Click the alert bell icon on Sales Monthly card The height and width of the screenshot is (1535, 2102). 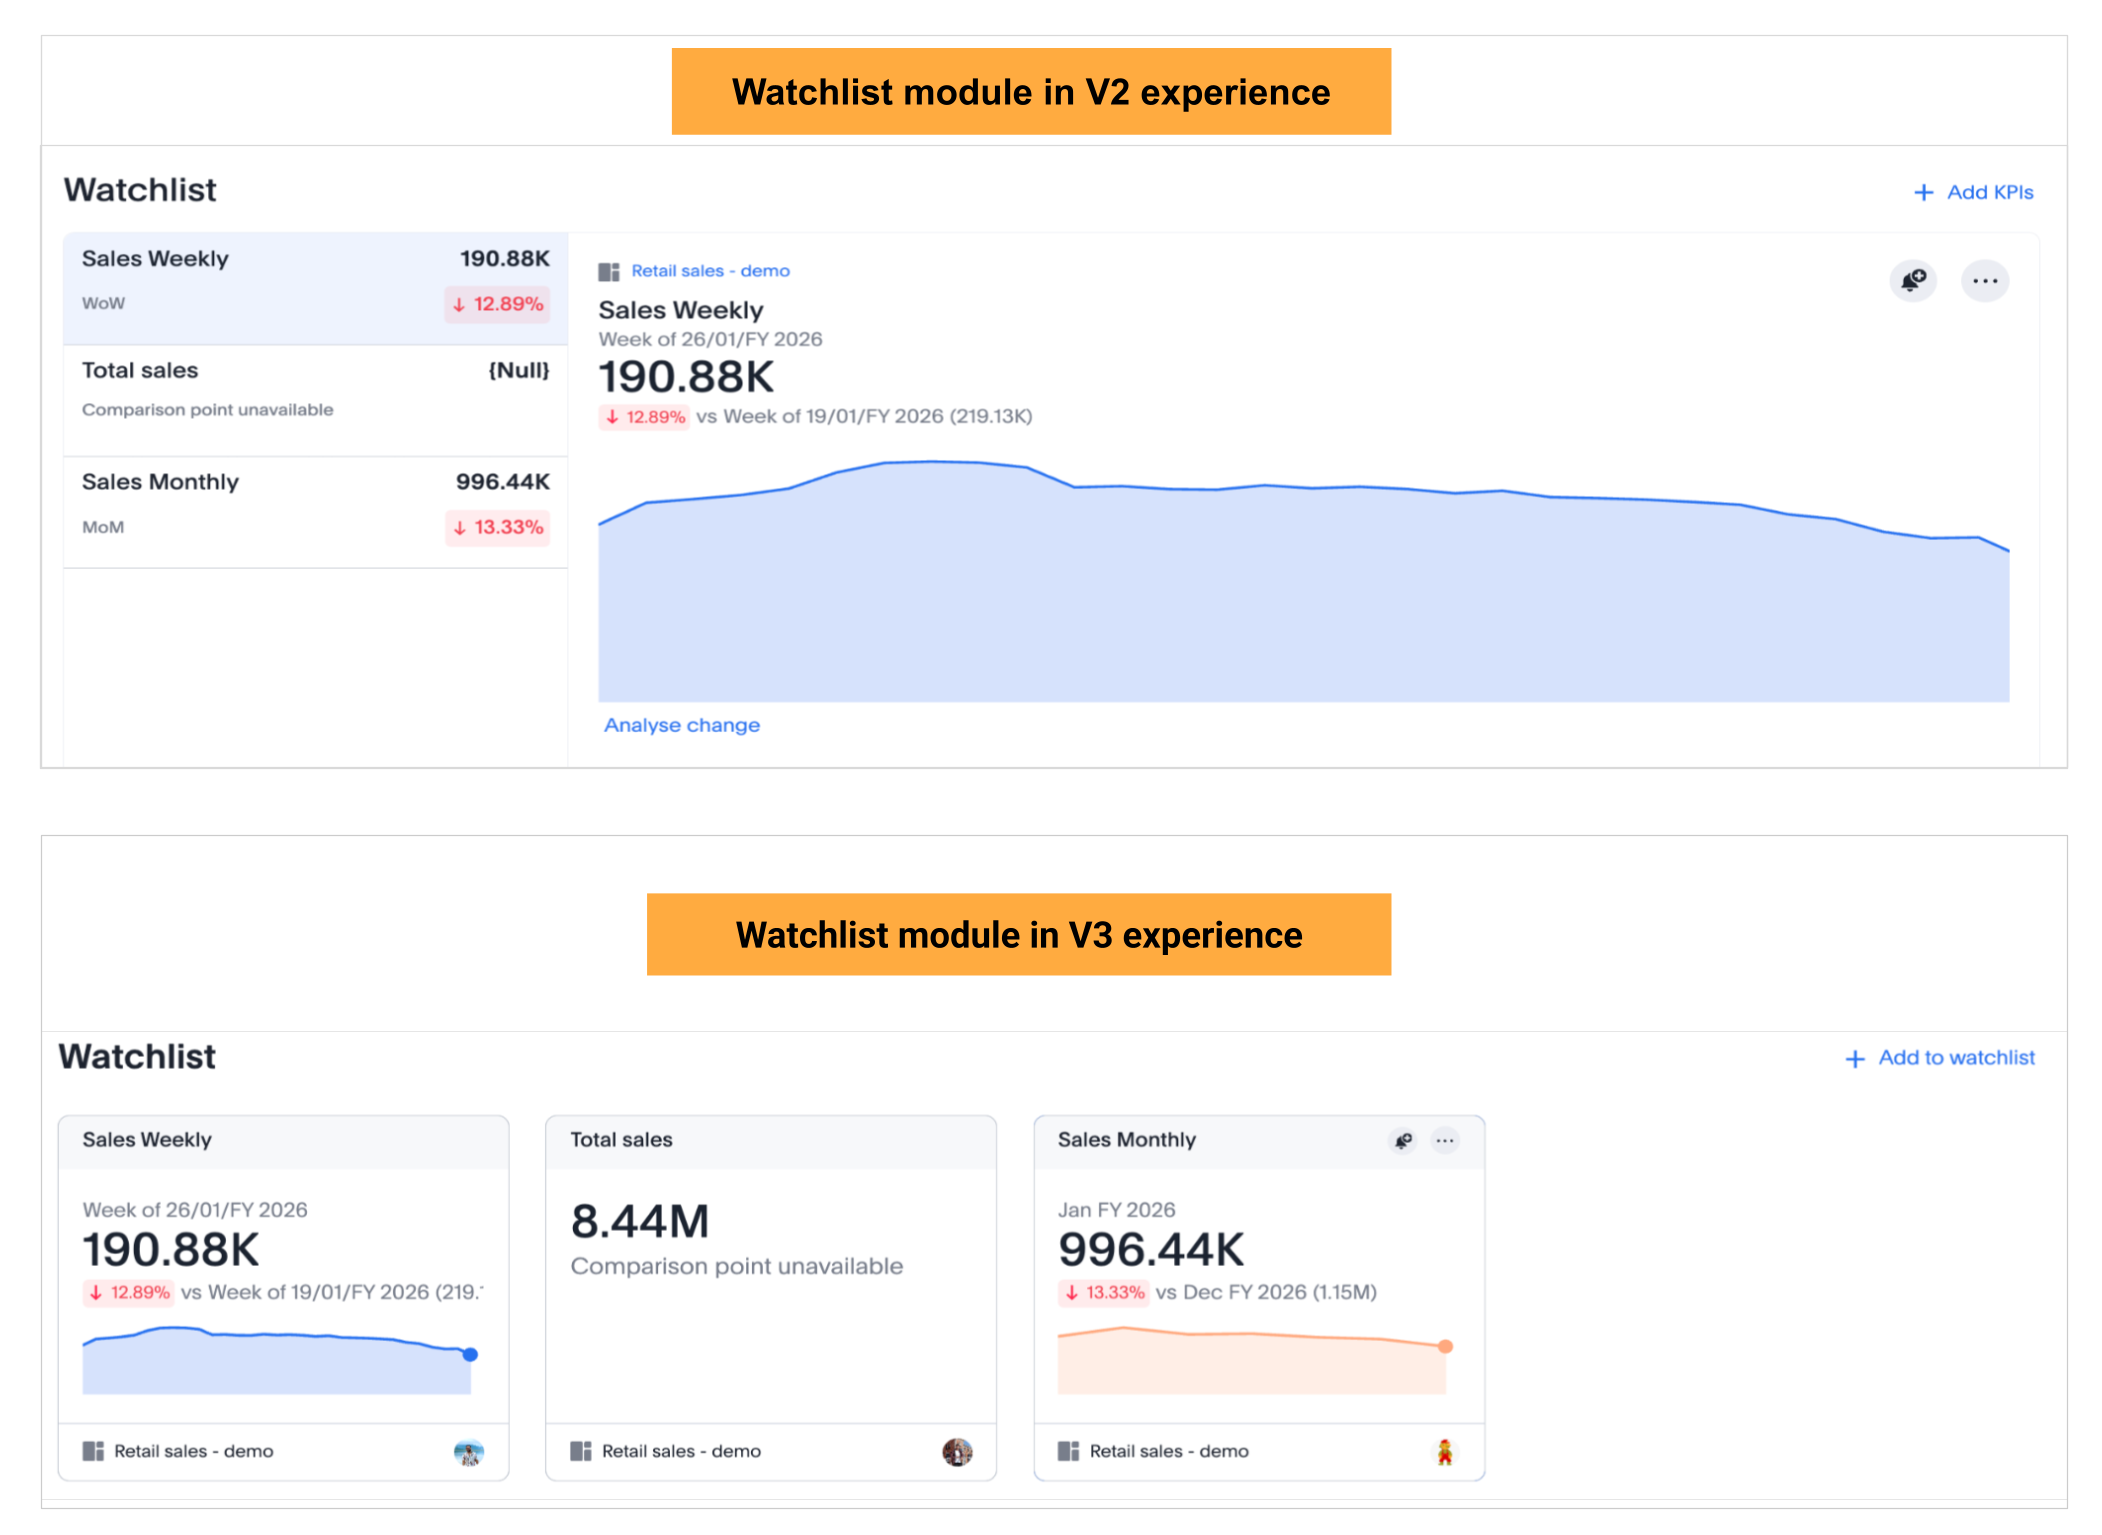(x=1403, y=1140)
